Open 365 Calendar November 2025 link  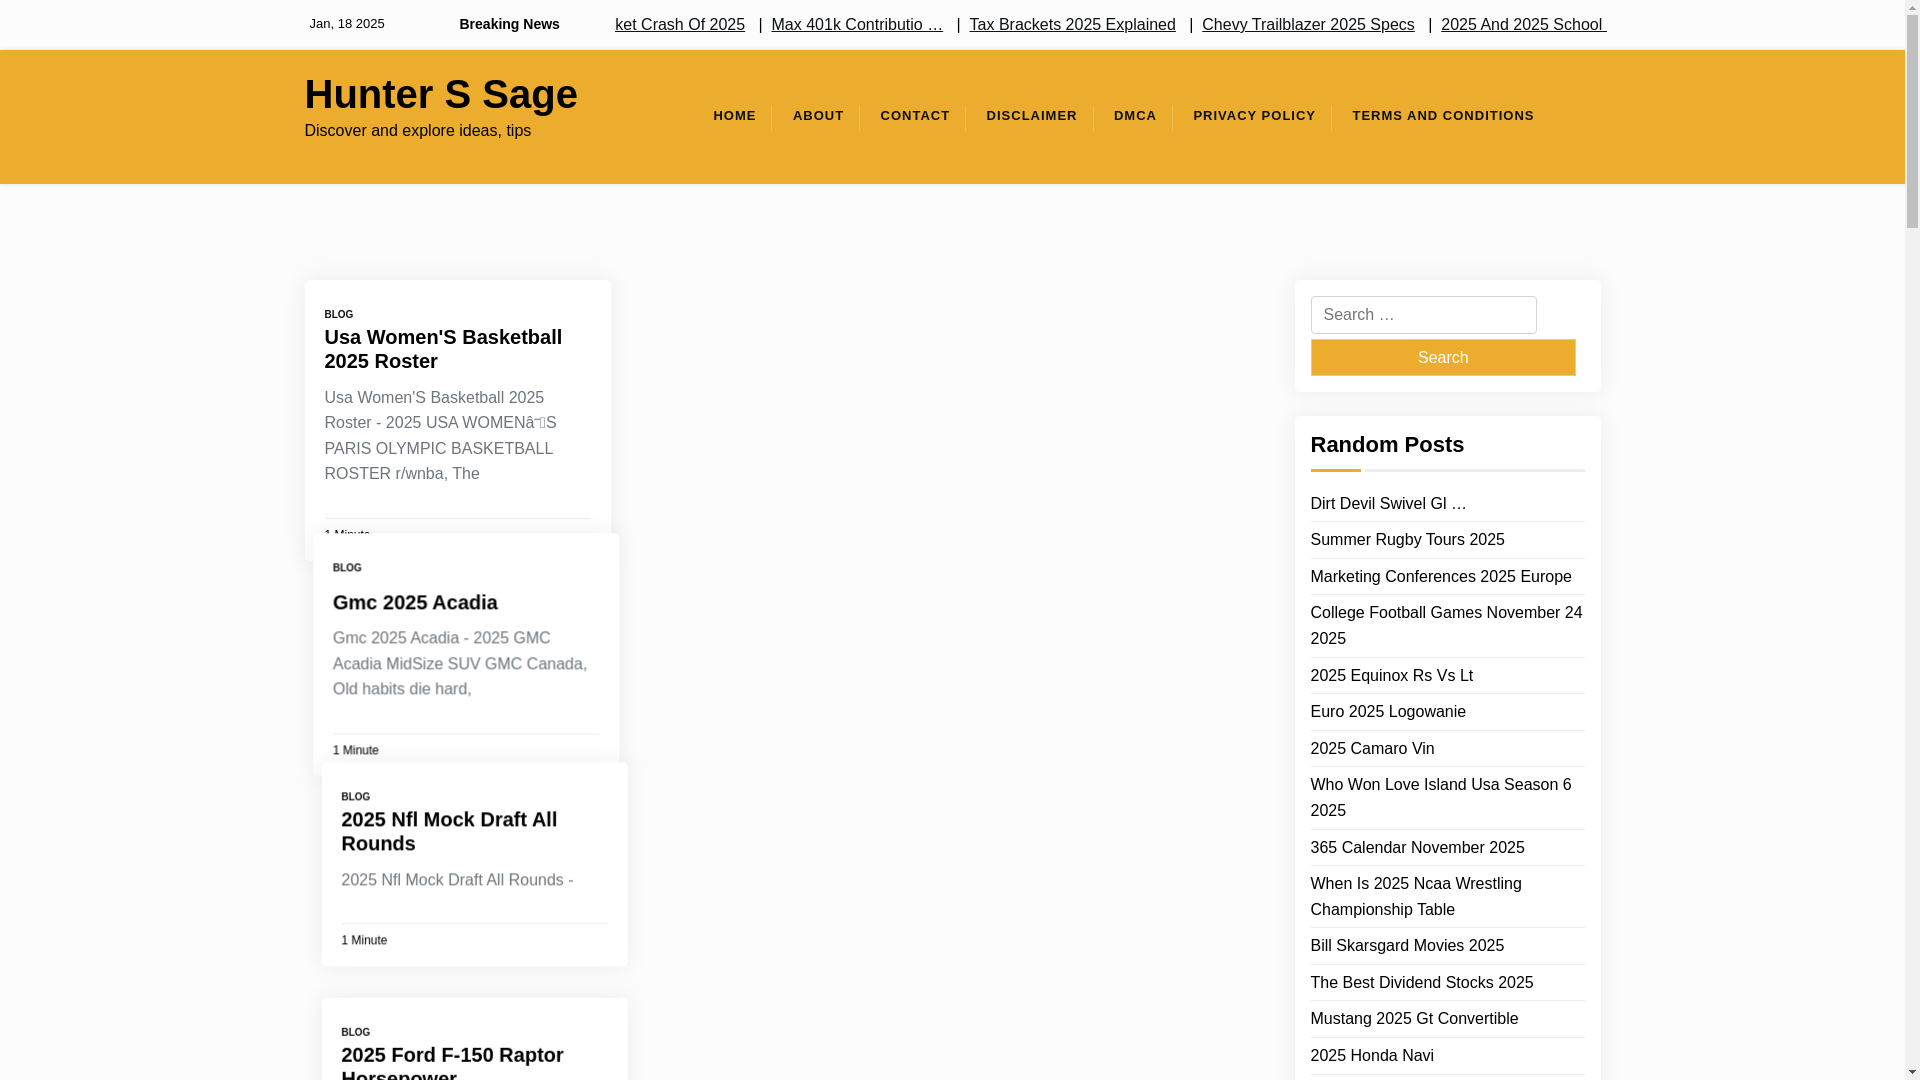tap(1417, 848)
